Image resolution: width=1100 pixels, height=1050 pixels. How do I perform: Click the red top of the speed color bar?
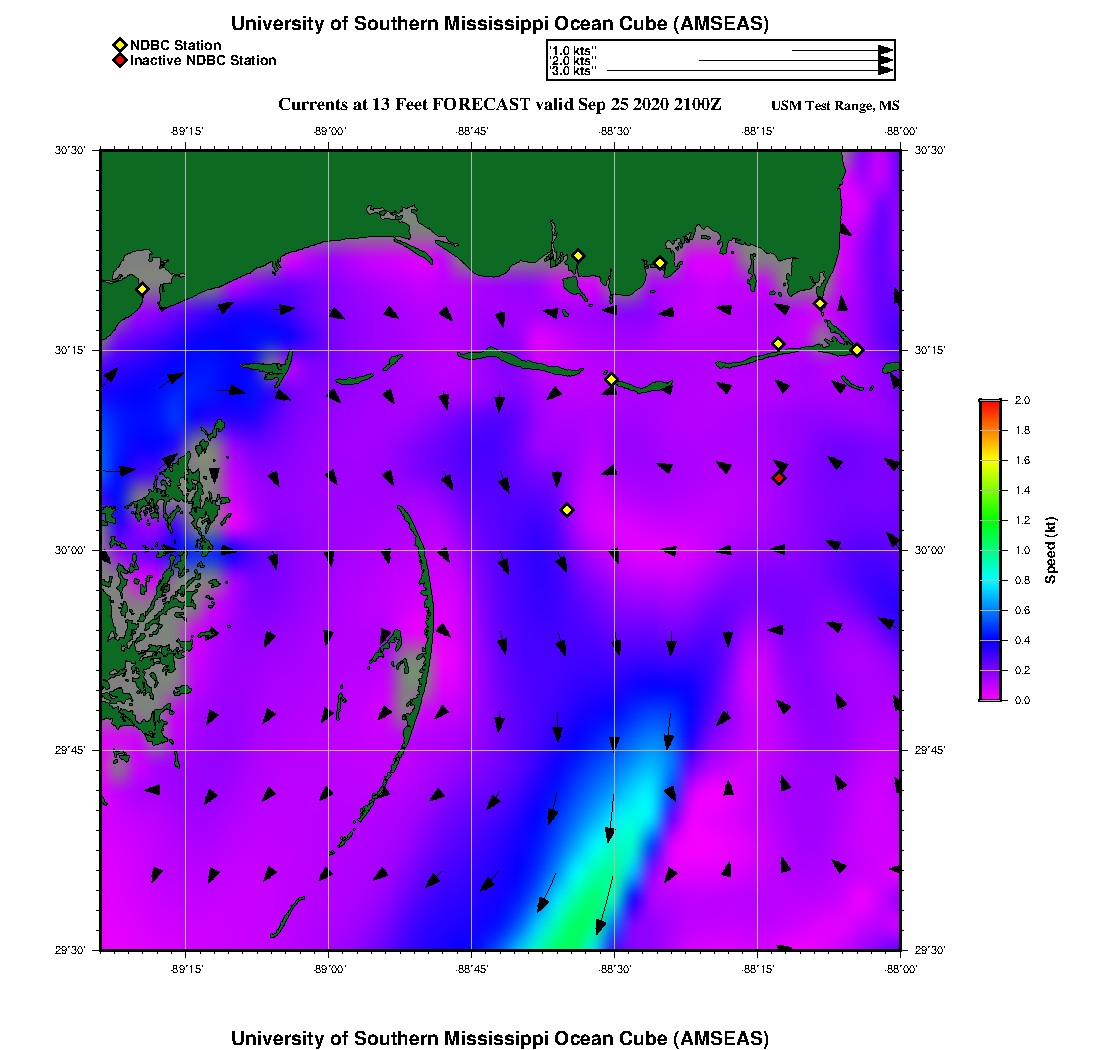pos(990,404)
